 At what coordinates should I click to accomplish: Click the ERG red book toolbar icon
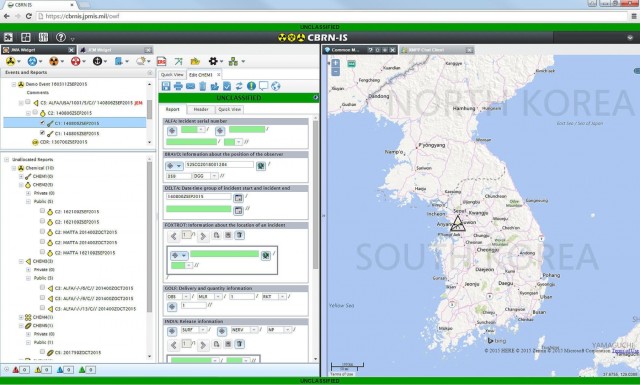(162, 61)
